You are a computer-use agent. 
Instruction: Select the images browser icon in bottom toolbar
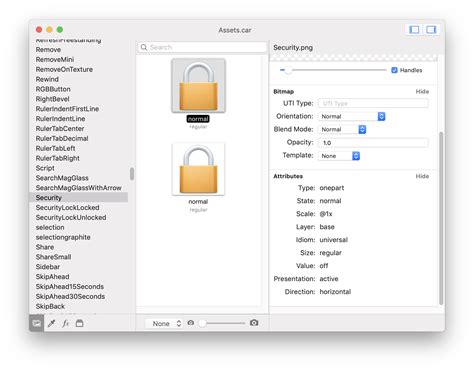pos(37,323)
